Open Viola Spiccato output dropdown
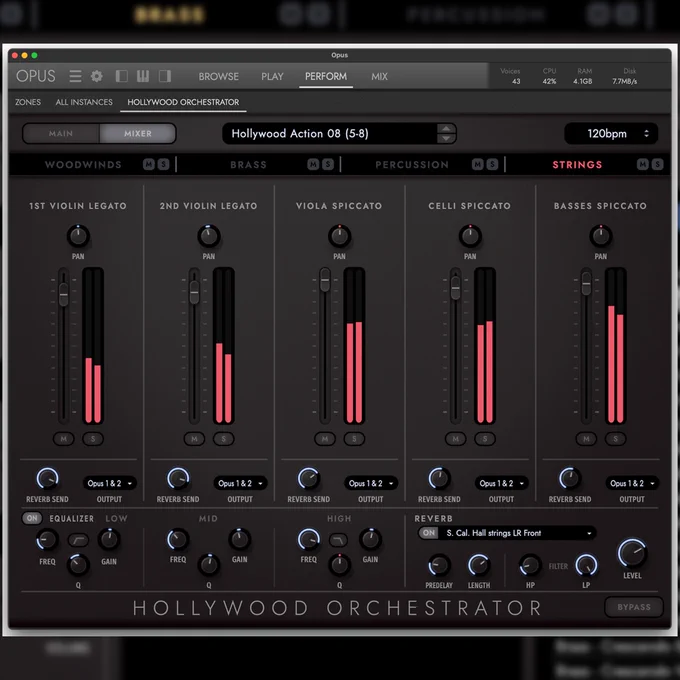680x680 pixels. pyautogui.click(x=371, y=483)
